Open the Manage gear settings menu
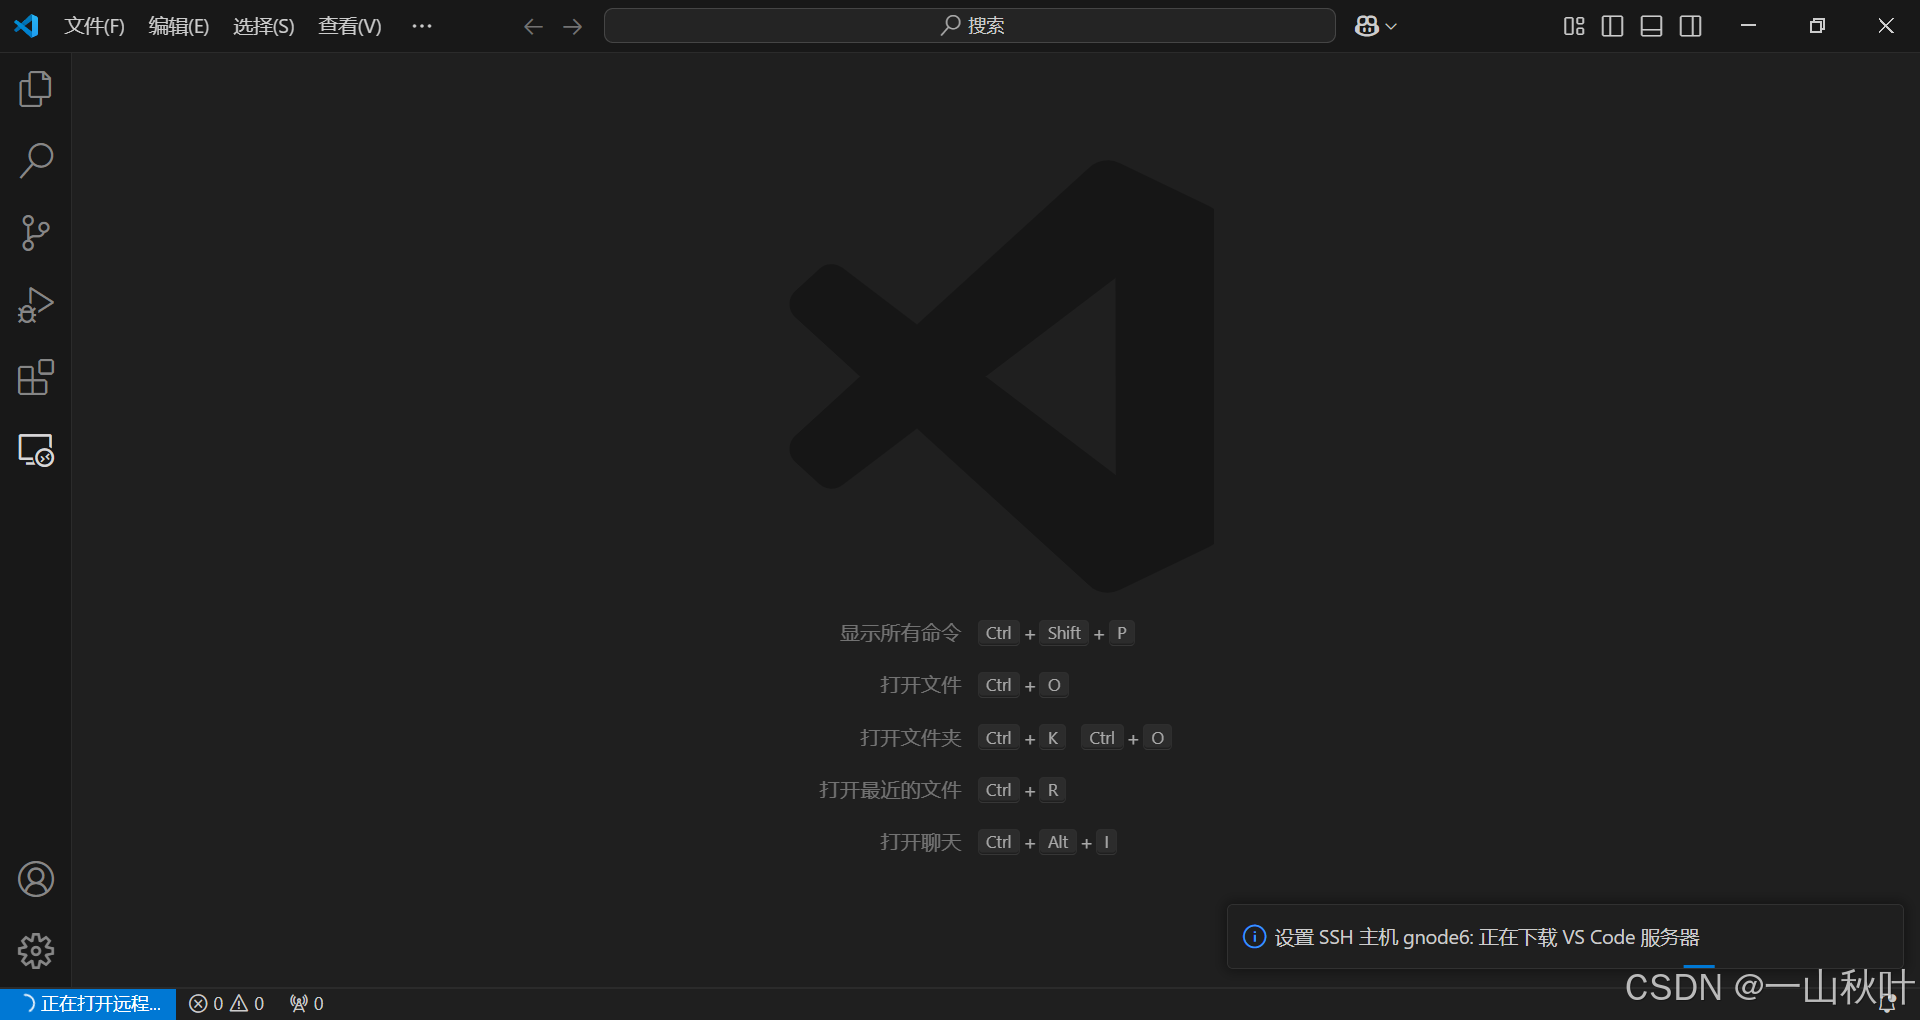 coord(35,951)
